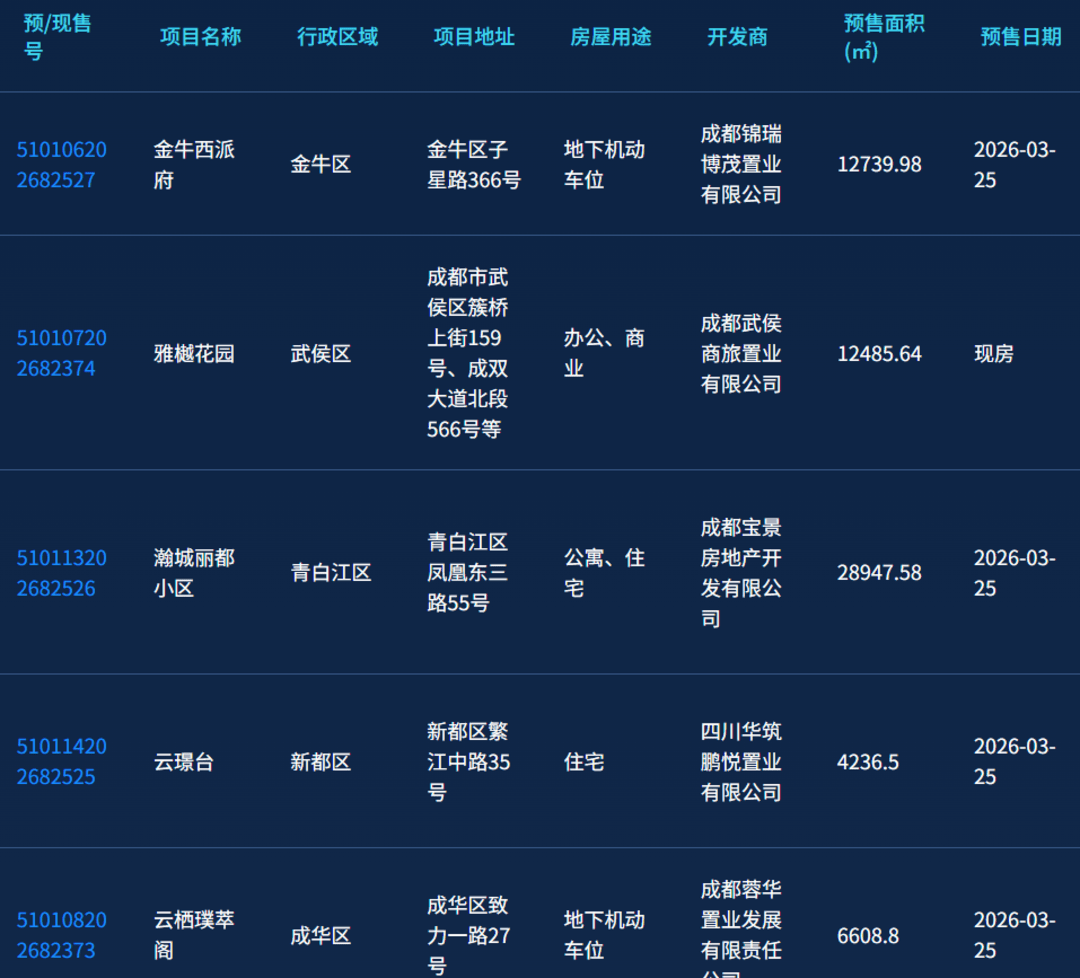The width and height of the screenshot is (1080, 978).
Task: Click the 瀚城丽都小区 project name
Action: [x=194, y=573]
